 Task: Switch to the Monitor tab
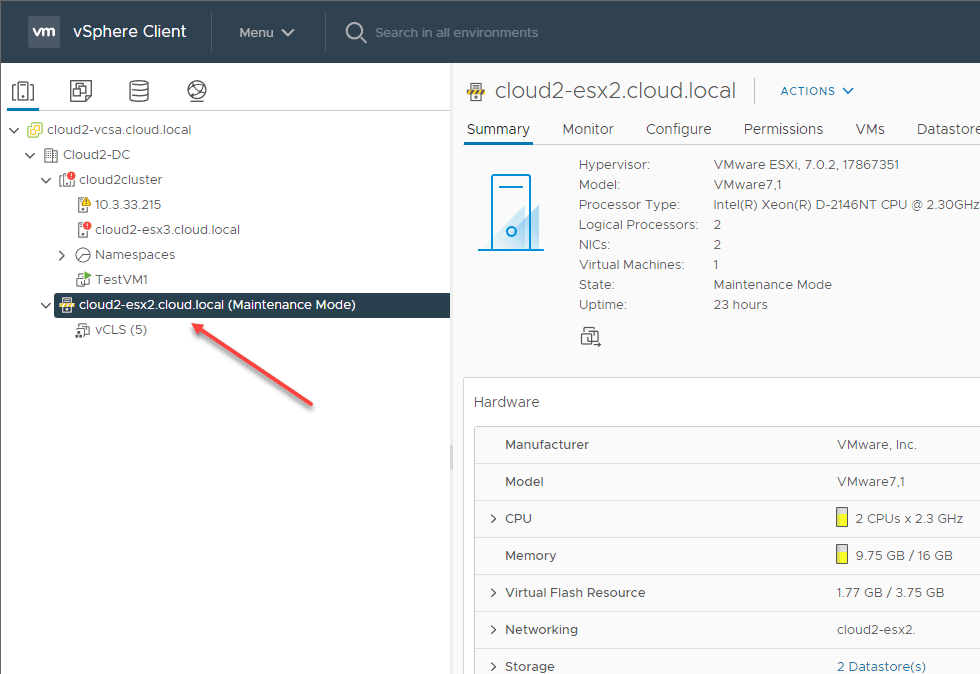click(x=588, y=129)
